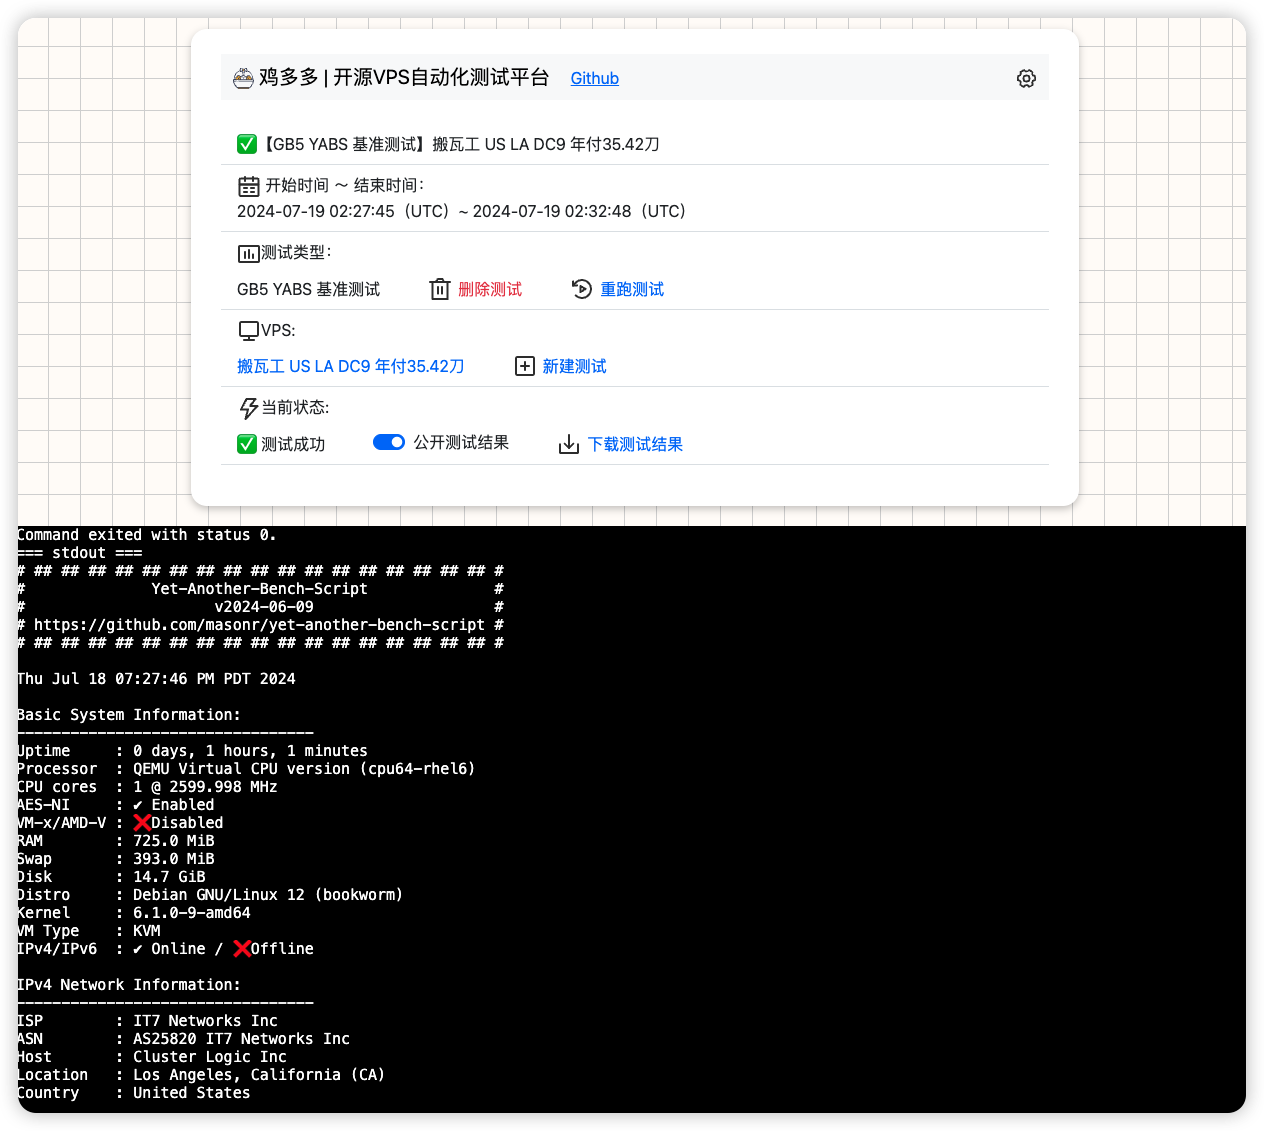The height and width of the screenshot is (1131, 1264).
Task: Select 删除测试 to delete the test
Action: [489, 289]
